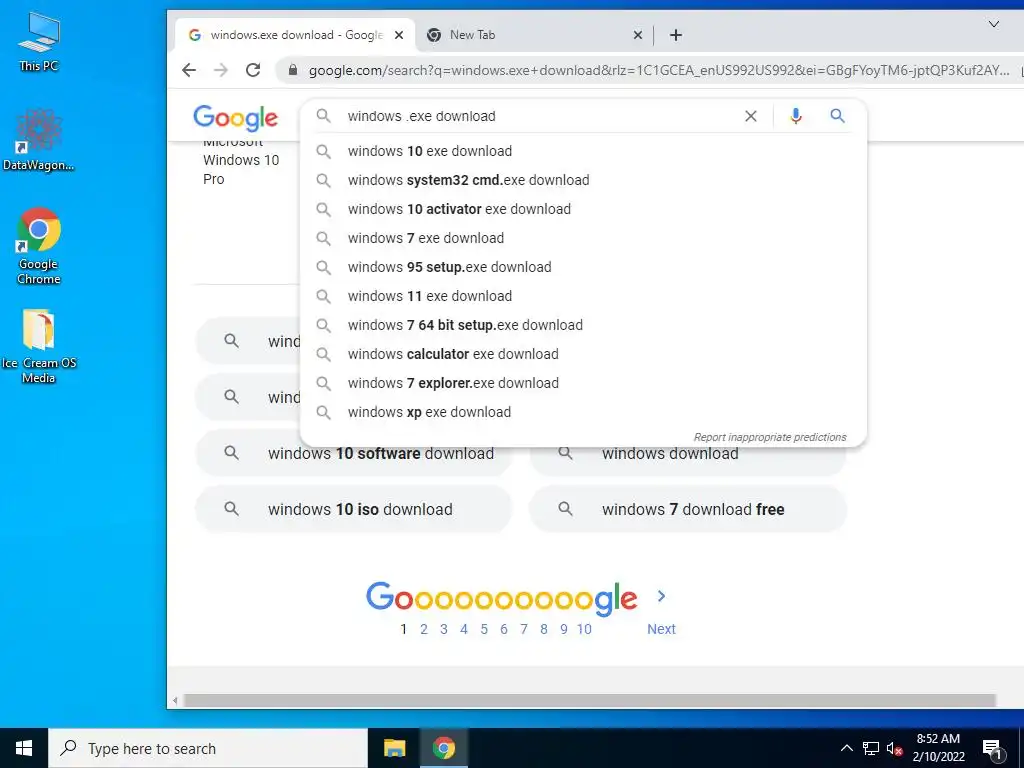Select Google Chrome desktop shortcut
The width and height of the screenshot is (1024, 768).
pyautogui.click(x=39, y=246)
